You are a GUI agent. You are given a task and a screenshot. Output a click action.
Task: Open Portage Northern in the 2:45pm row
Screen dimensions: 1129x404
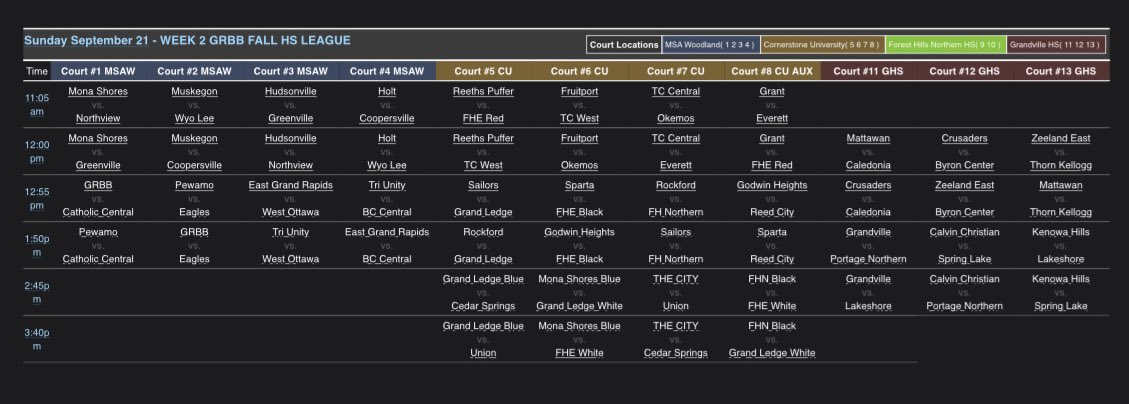click(964, 305)
